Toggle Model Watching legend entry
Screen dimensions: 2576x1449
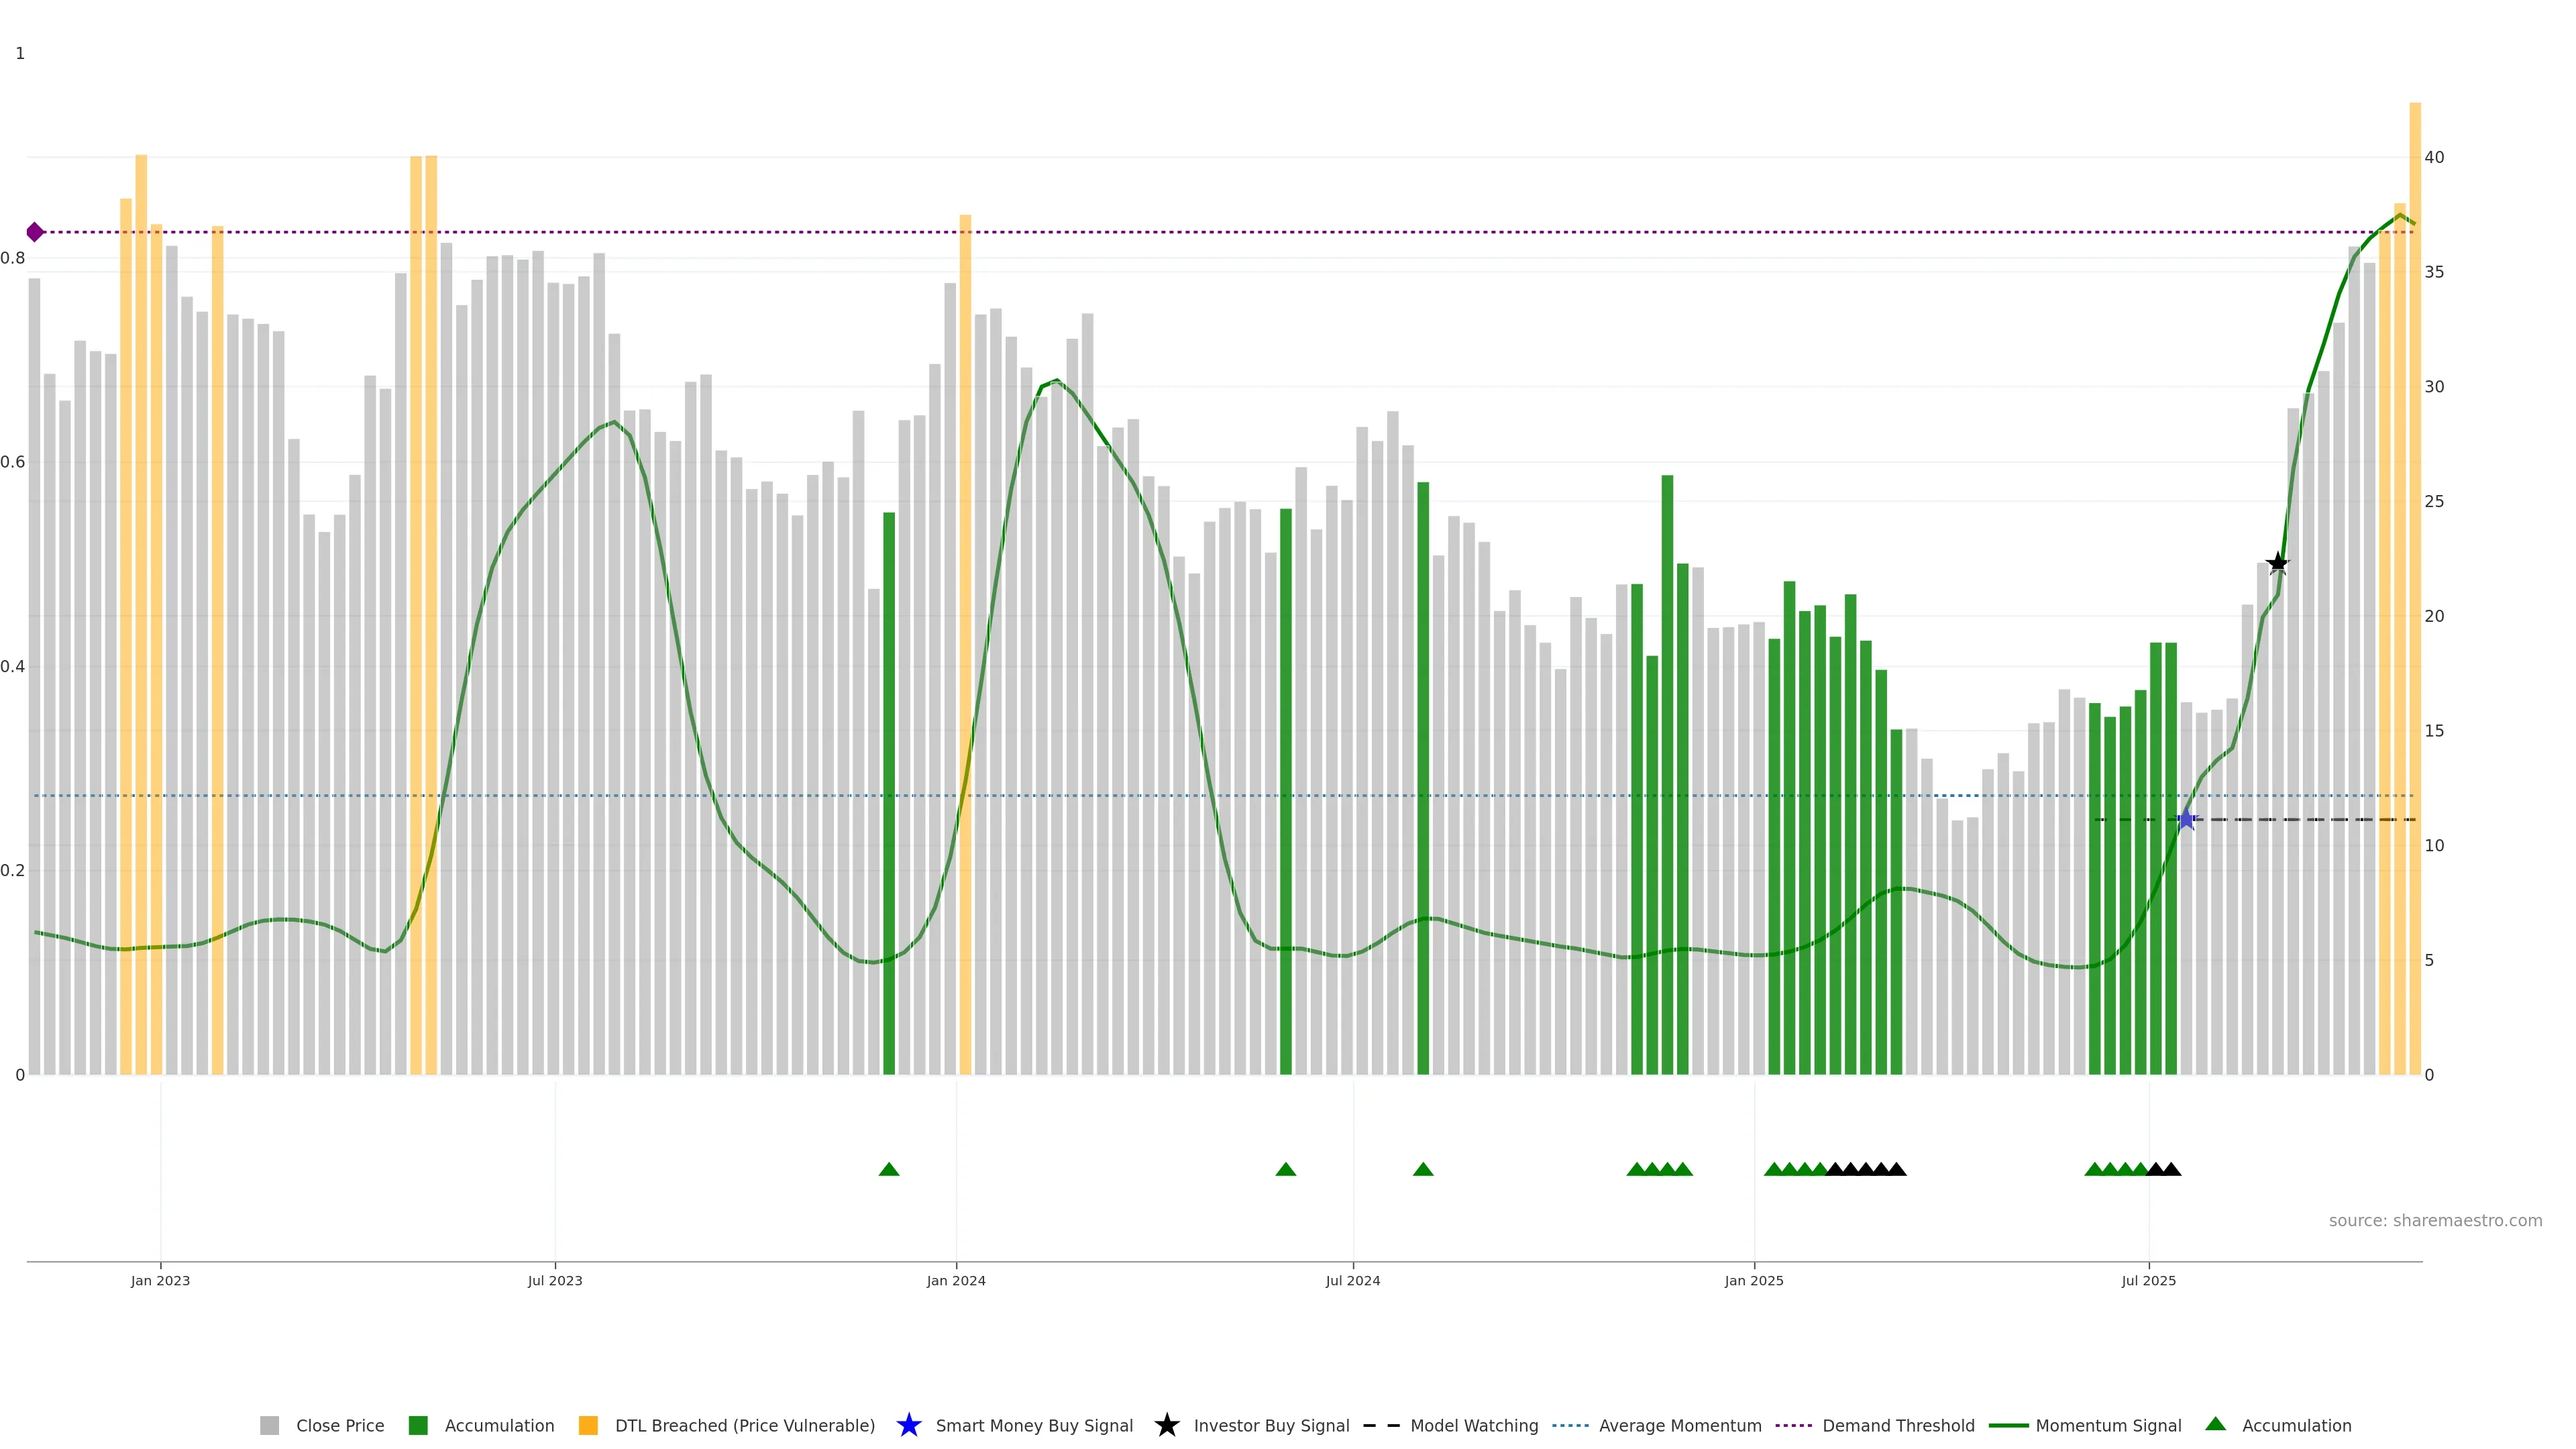(x=1473, y=1426)
